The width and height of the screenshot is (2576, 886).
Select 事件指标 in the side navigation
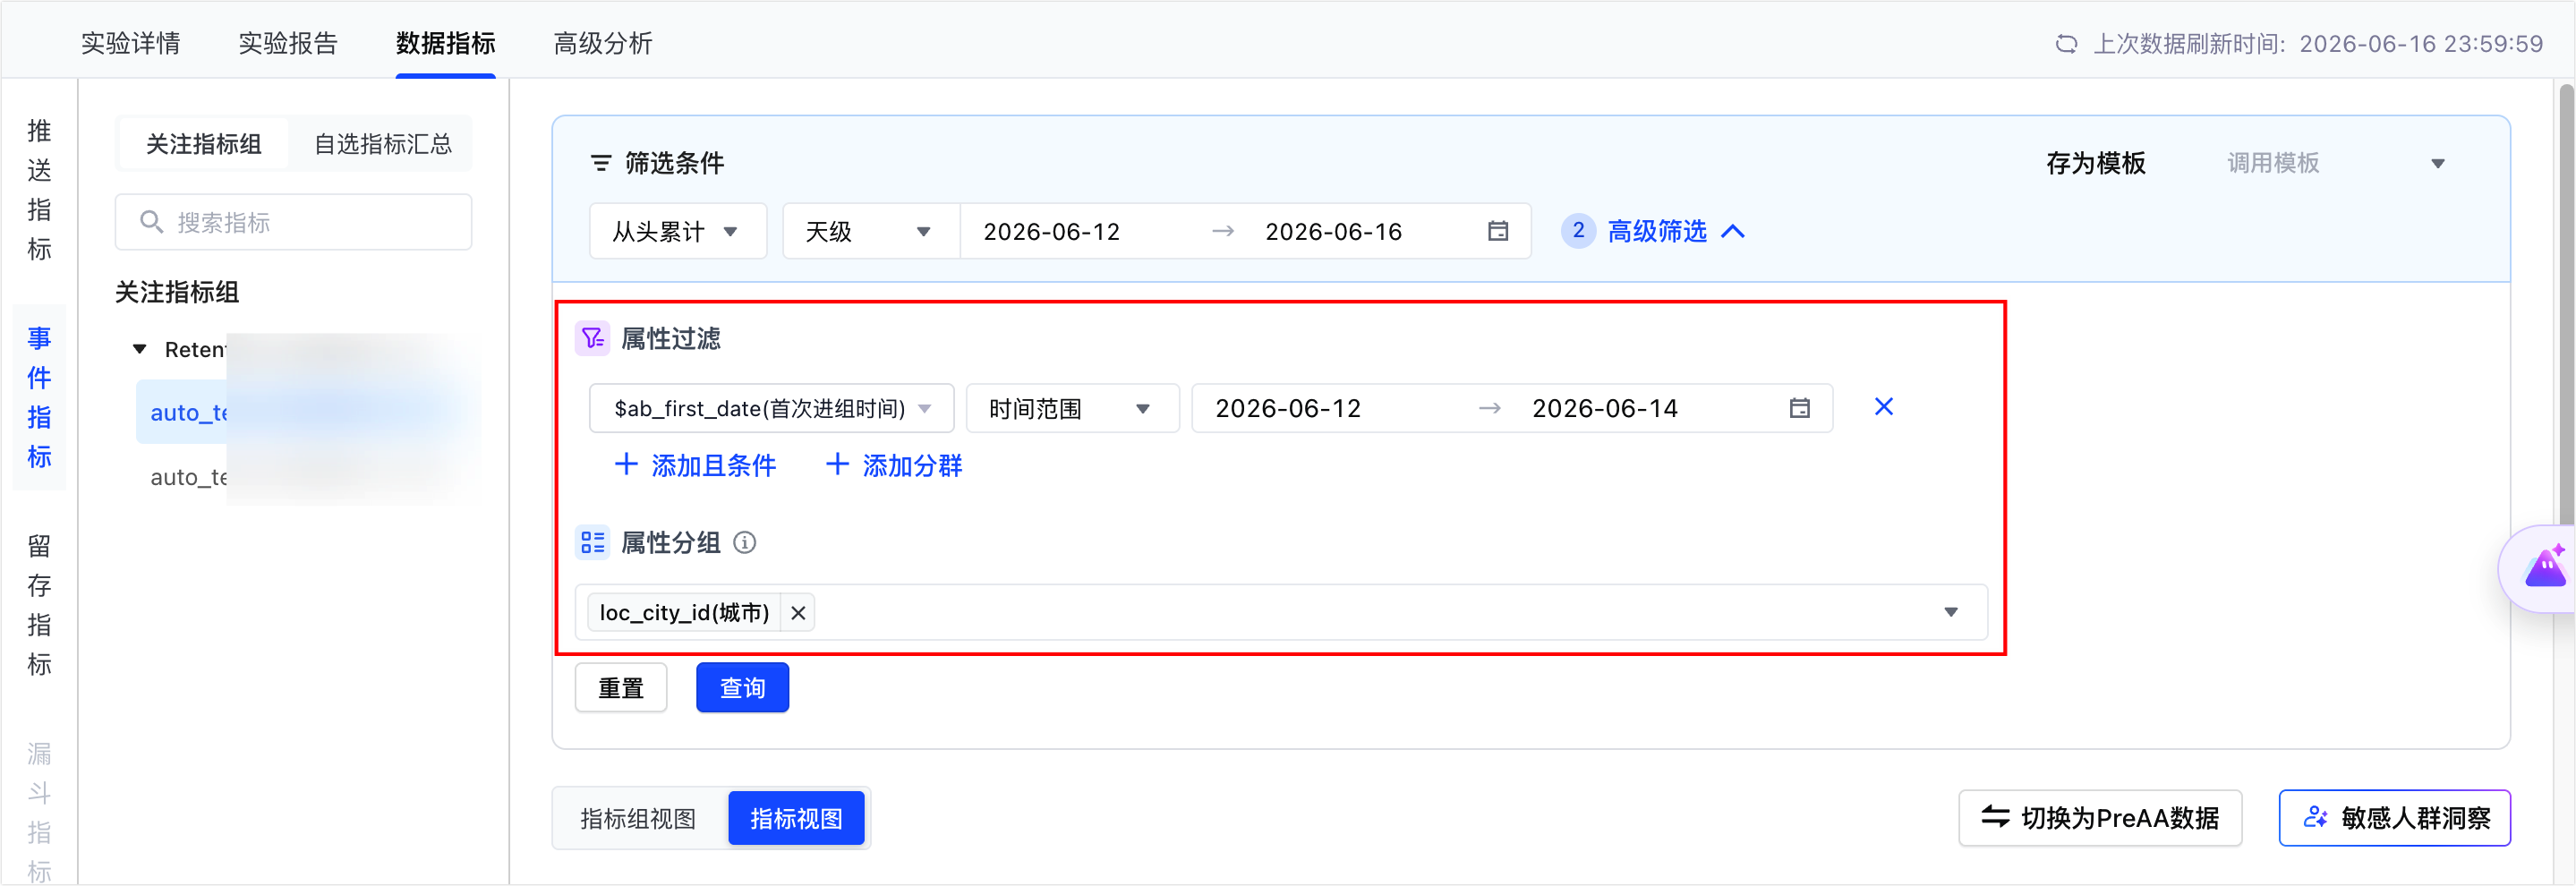pos(39,397)
